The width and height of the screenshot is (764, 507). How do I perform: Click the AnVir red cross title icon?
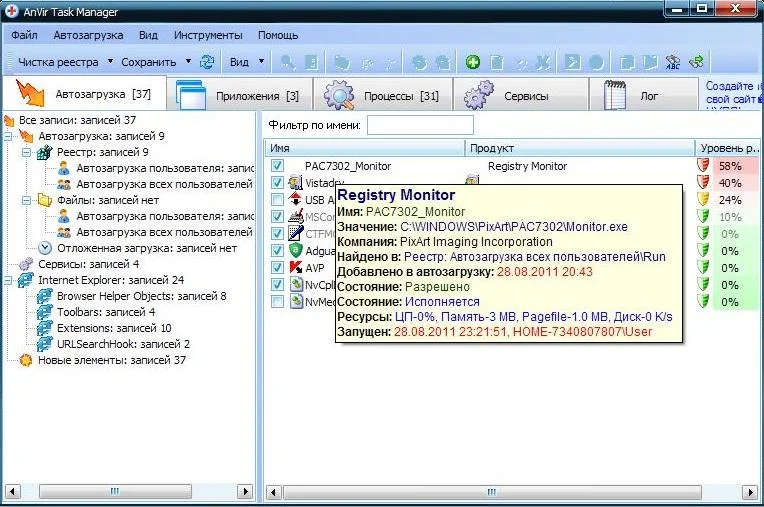pos(12,11)
